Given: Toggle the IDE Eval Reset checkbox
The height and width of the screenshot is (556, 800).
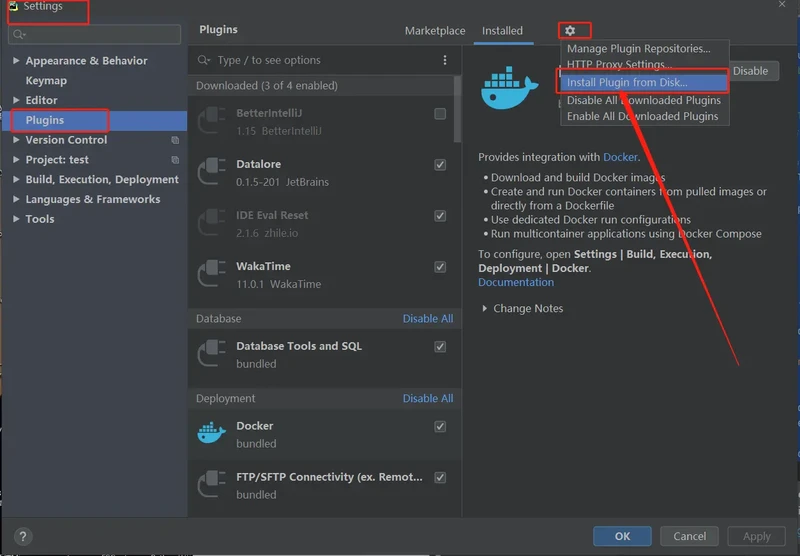Looking at the screenshot, I should pyautogui.click(x=440, y=216).
